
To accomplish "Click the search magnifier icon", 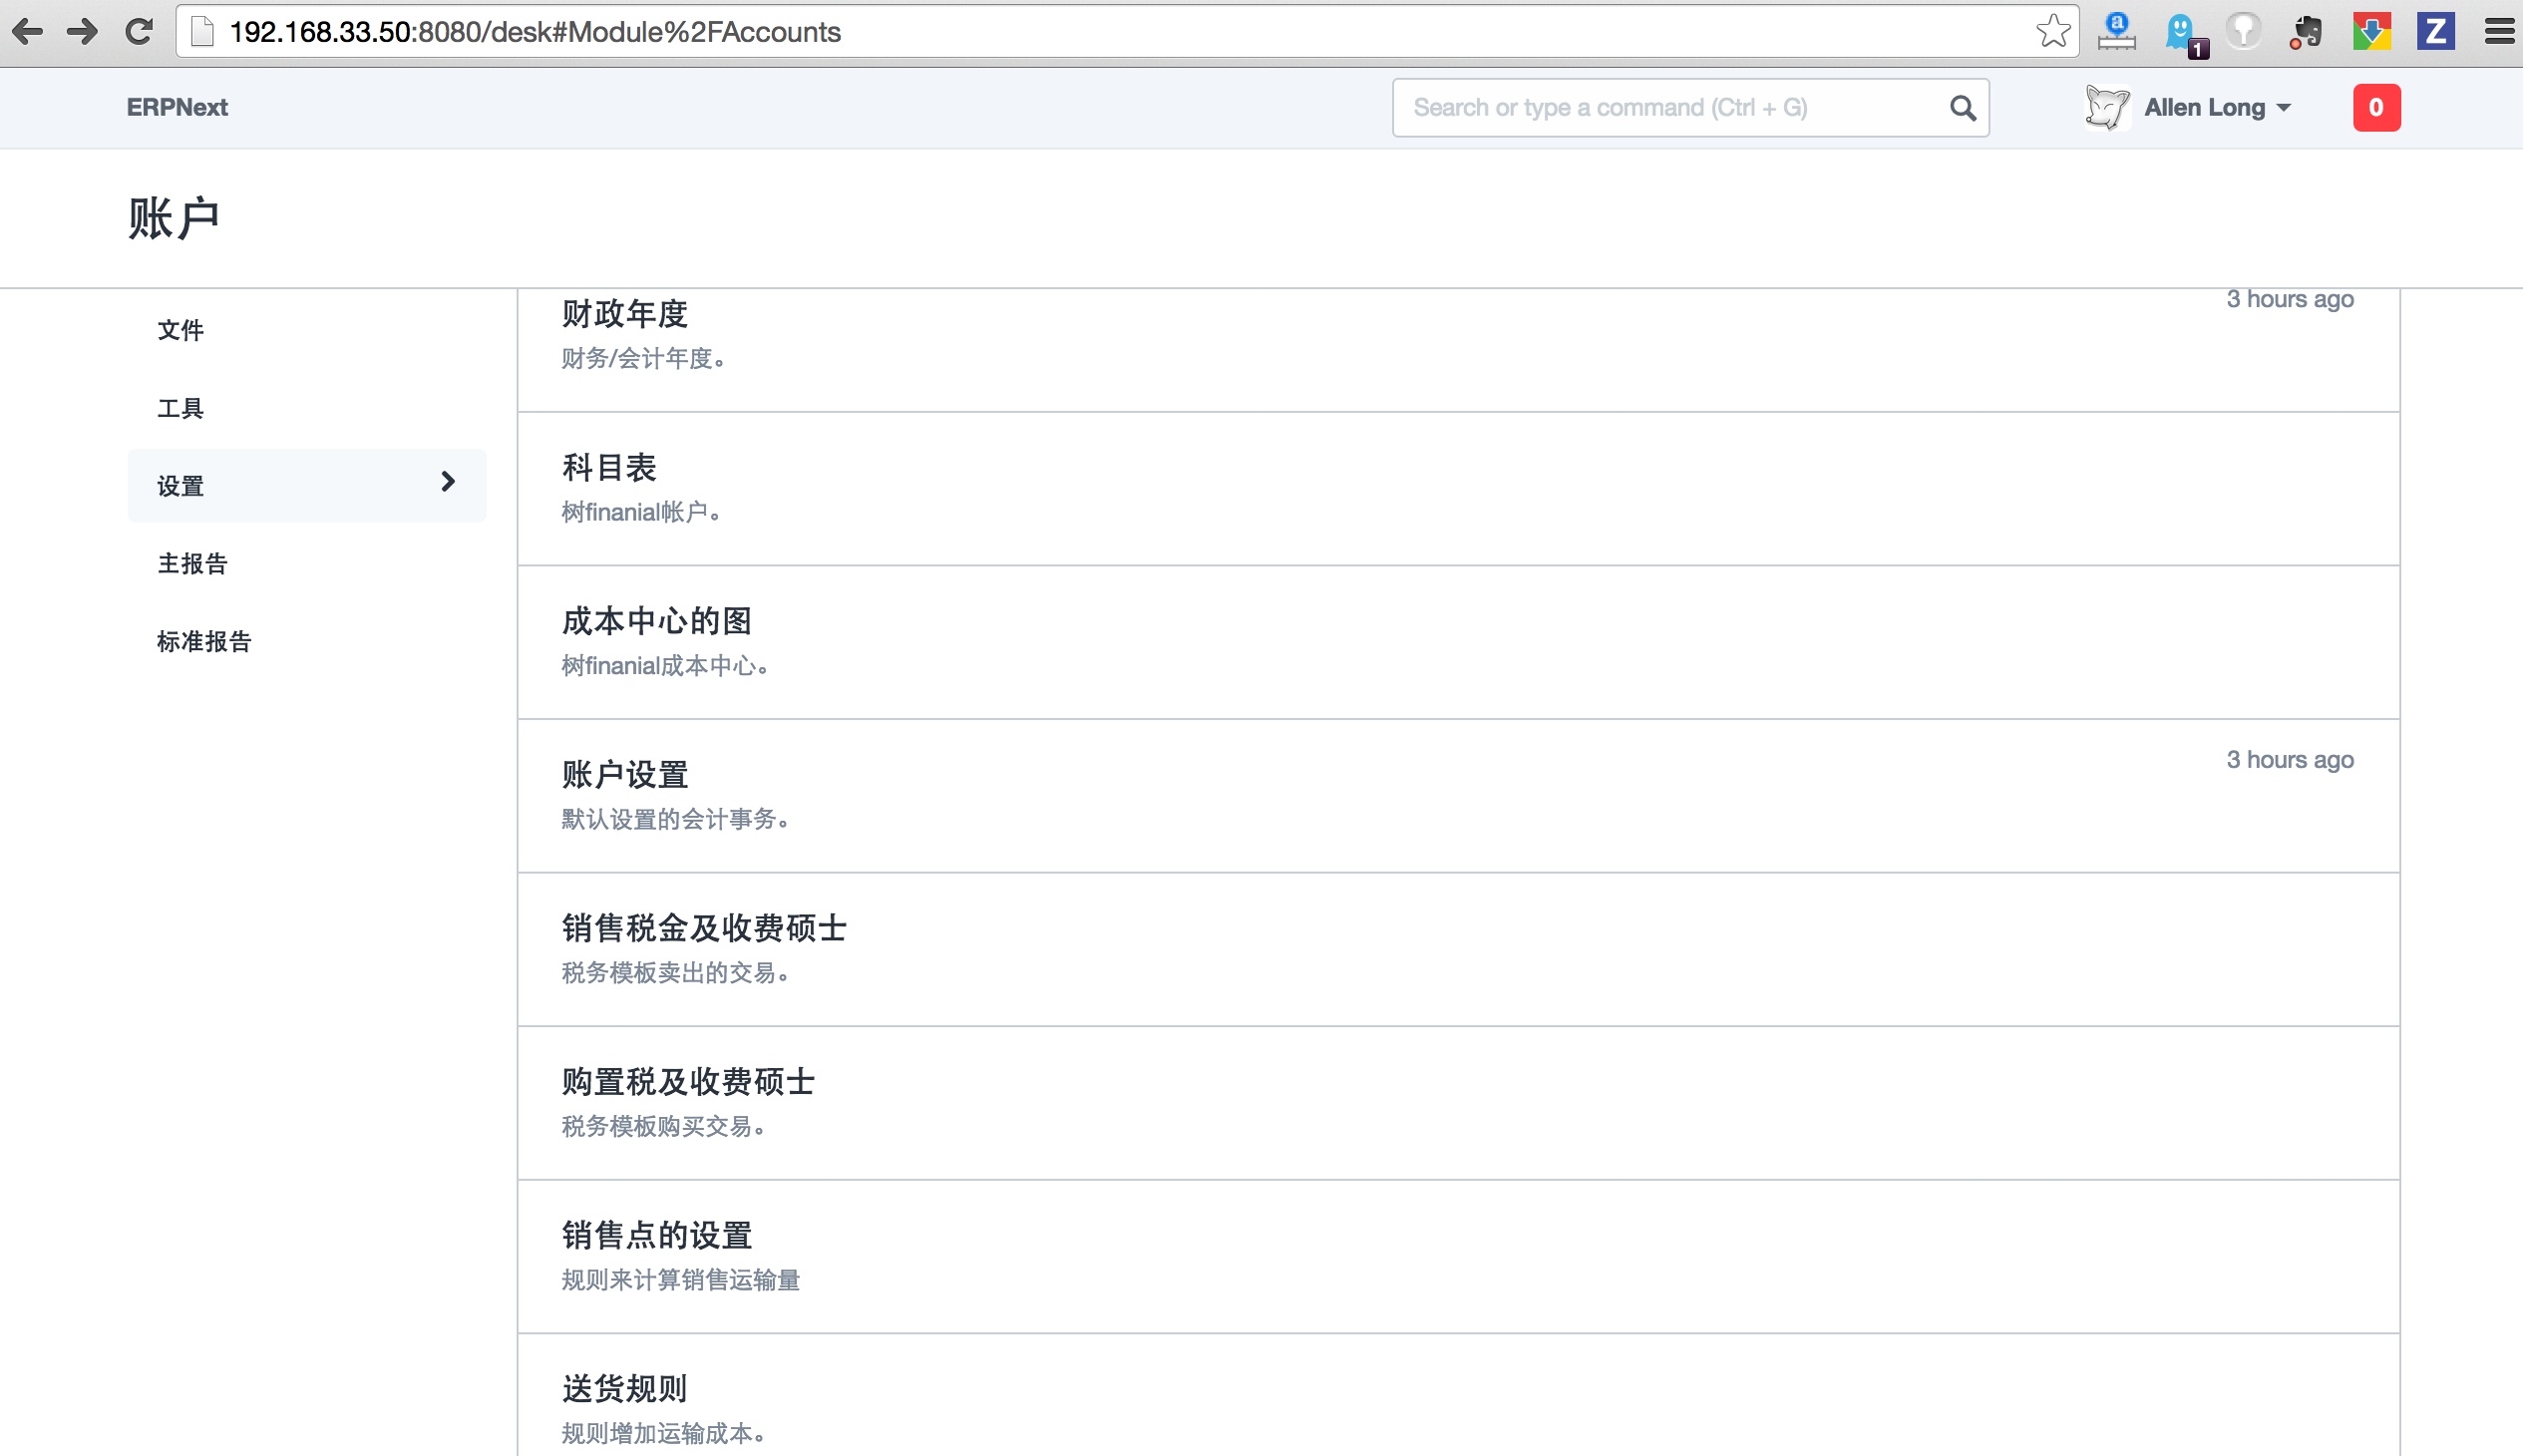I will 1962,108.
